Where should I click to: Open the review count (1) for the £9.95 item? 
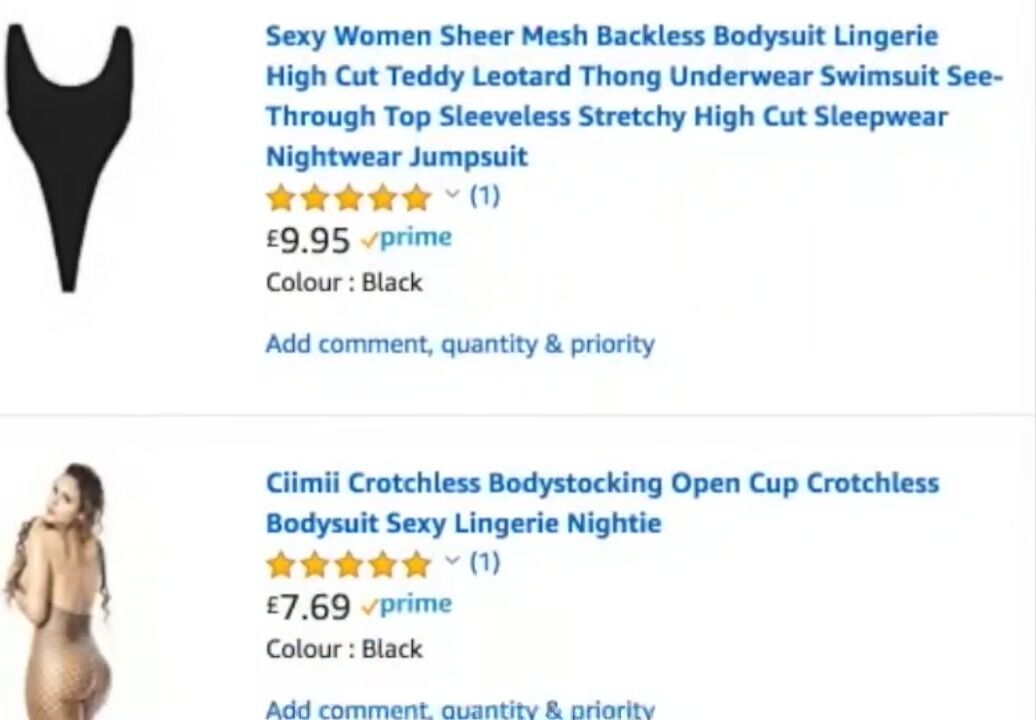(484, 195)
